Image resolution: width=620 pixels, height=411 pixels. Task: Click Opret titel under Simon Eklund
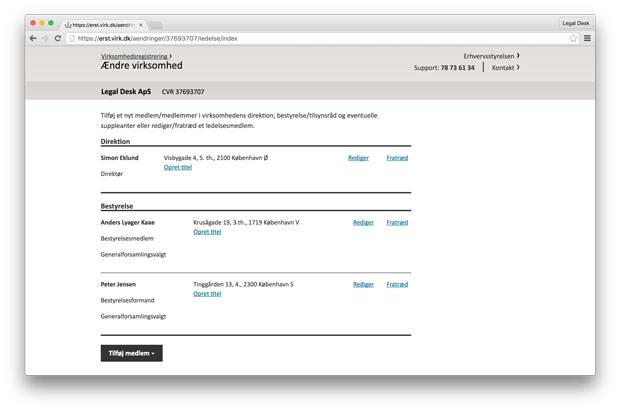pos(178,167)
